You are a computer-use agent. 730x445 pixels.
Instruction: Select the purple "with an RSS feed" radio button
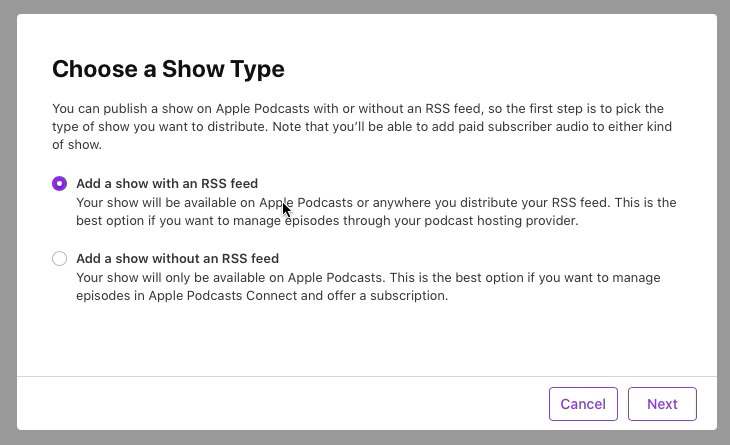click(x=60, y=183)
